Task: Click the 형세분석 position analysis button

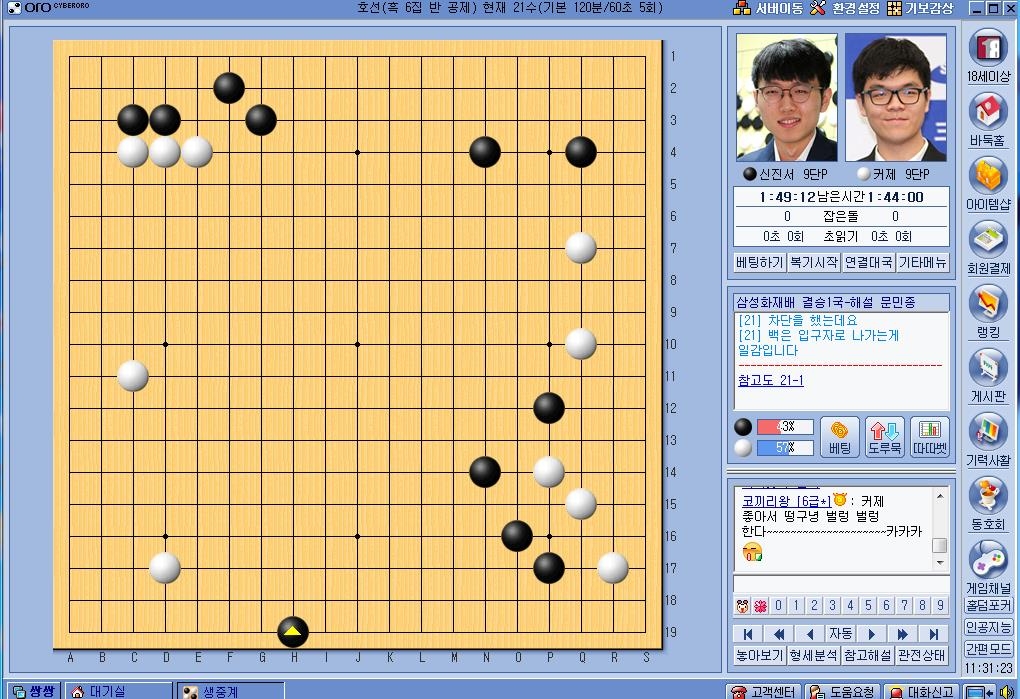Action: 812,655
